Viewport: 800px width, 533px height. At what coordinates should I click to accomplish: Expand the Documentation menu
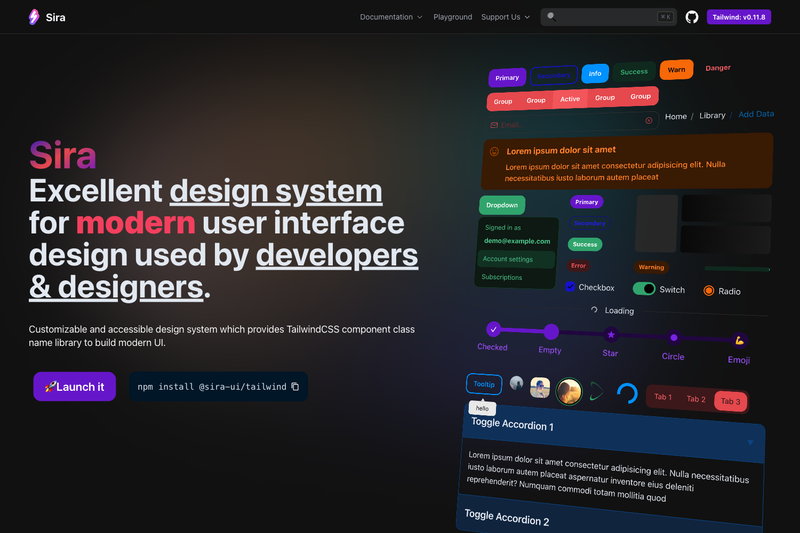391,17
